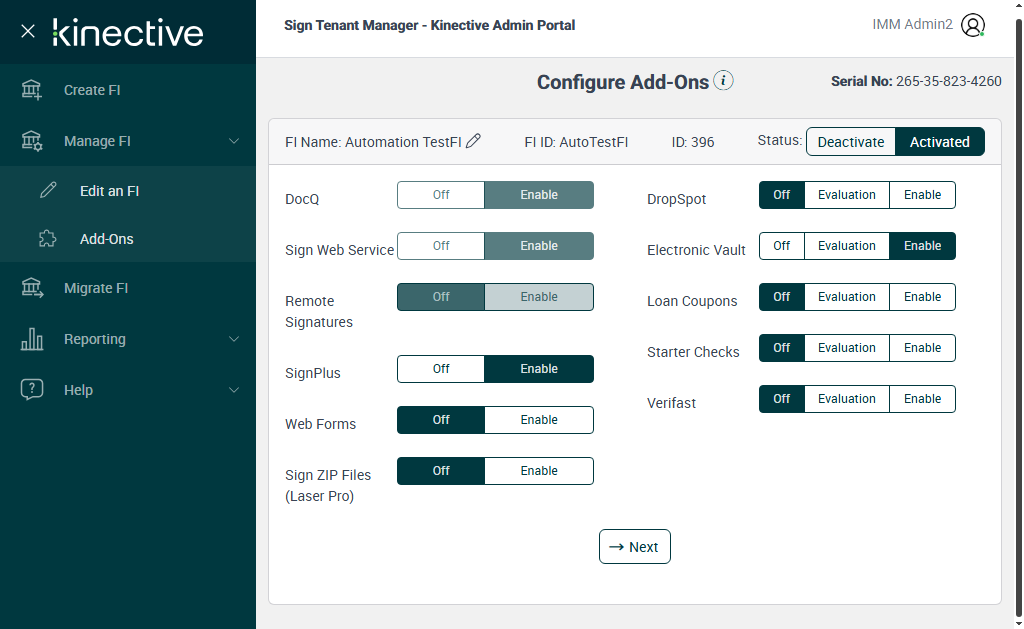This screenshot has height=629, width=1024.
Task: Enable Loan Coupons add-on
Action: (x=922, y=297)
